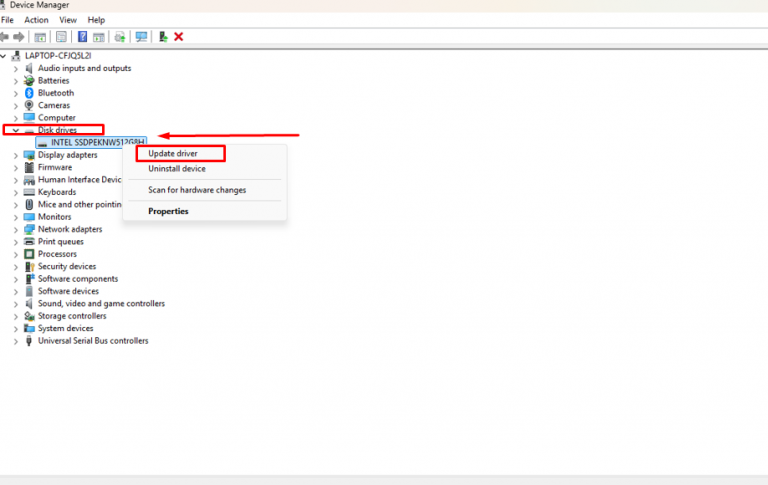Screen dimensions: 768x485
Task: Choose Update driver from context menu
Action: [173, 154]
